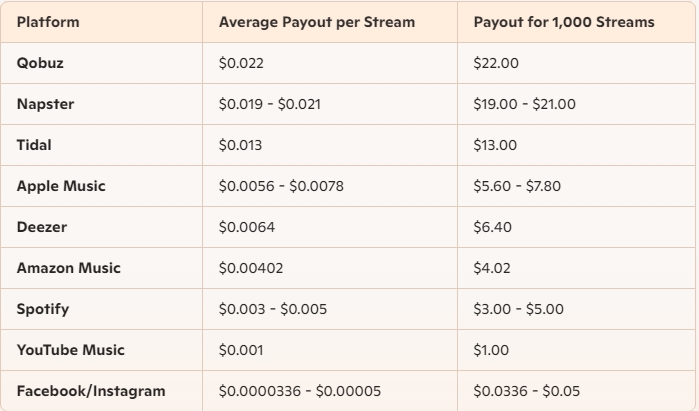Image resolution: width=699 pixels, height=411 pixels.
Task: Click the $0.0064 Deezer payout cell
Action: (246, 227)
